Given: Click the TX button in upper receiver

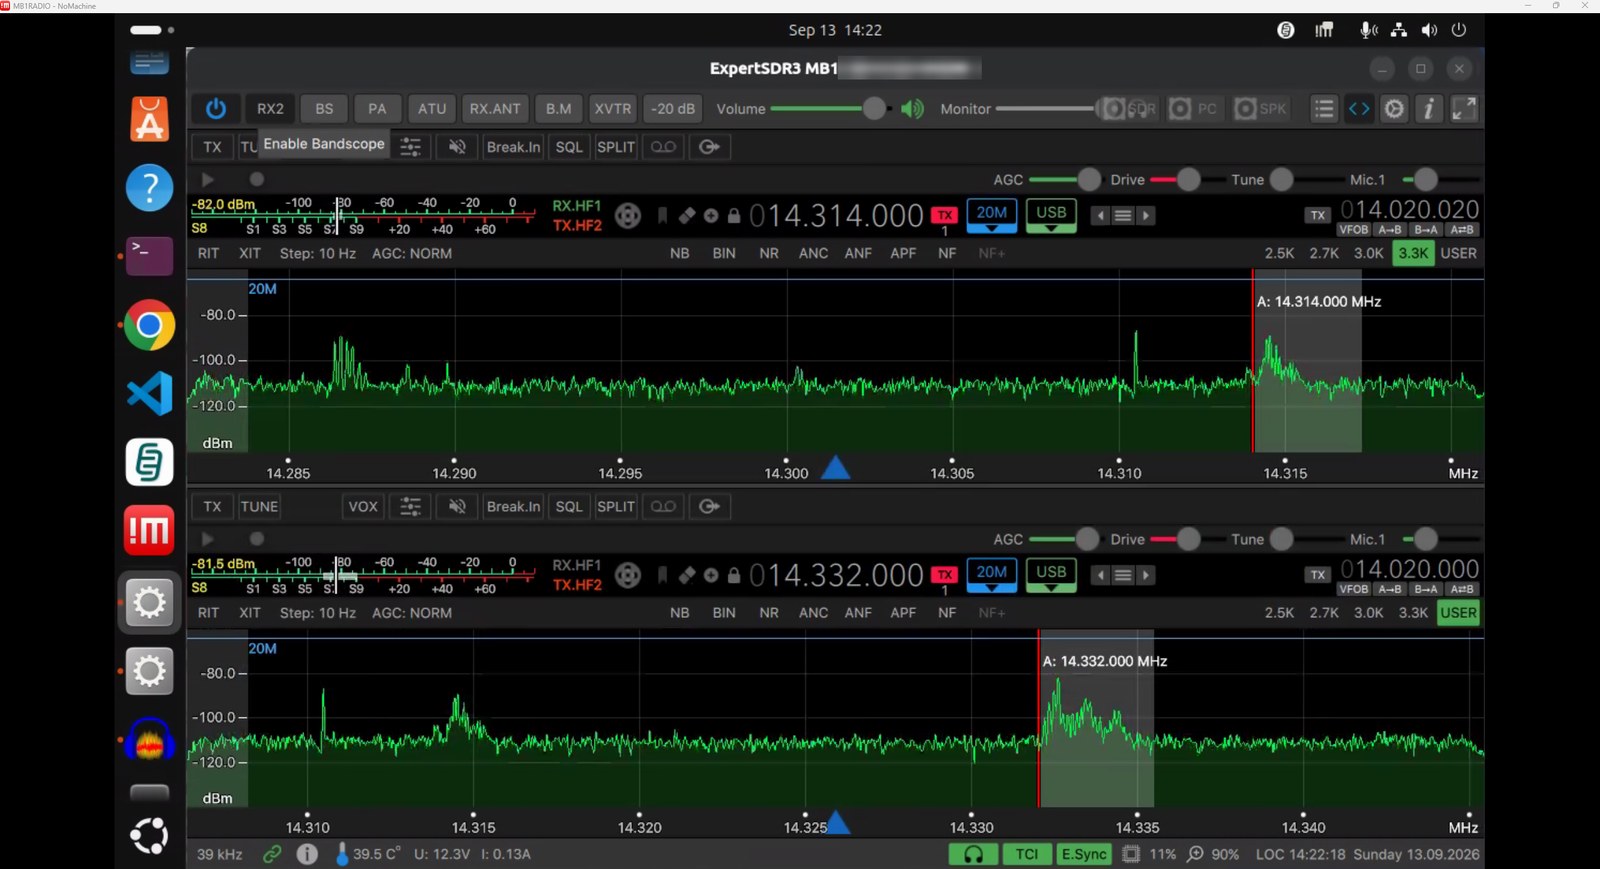Looking at the screenshot, I should [x=213, y=147].
